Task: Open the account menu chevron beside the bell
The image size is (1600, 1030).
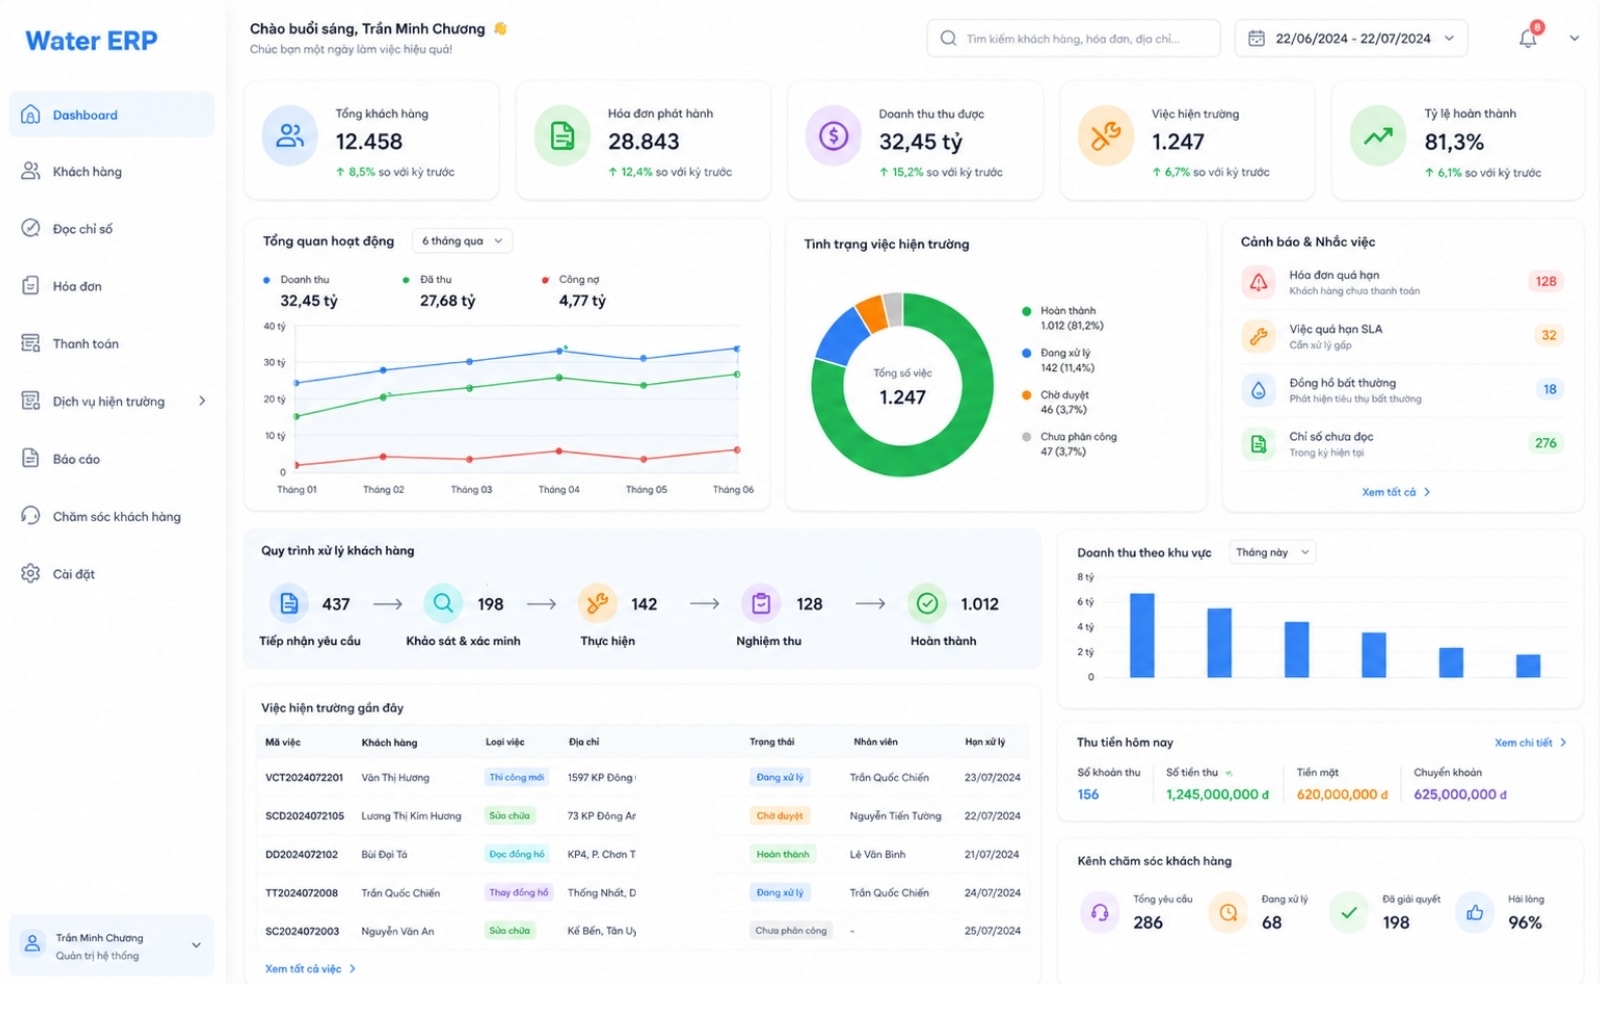Action: click(x=1574, y=39)
